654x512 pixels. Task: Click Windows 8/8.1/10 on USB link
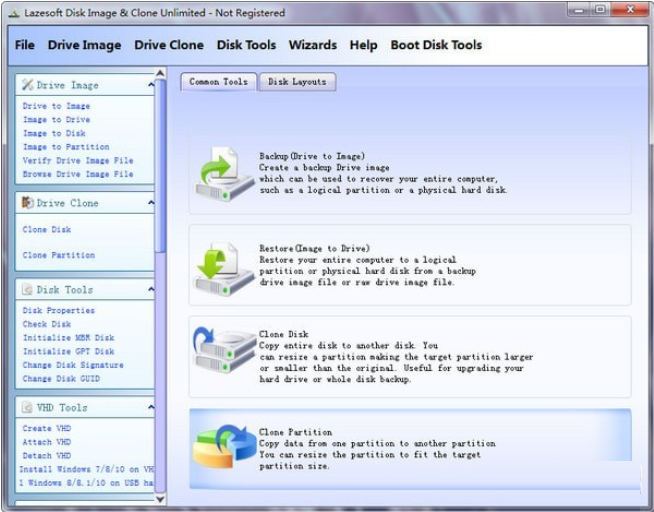click(x=86, y=483)
